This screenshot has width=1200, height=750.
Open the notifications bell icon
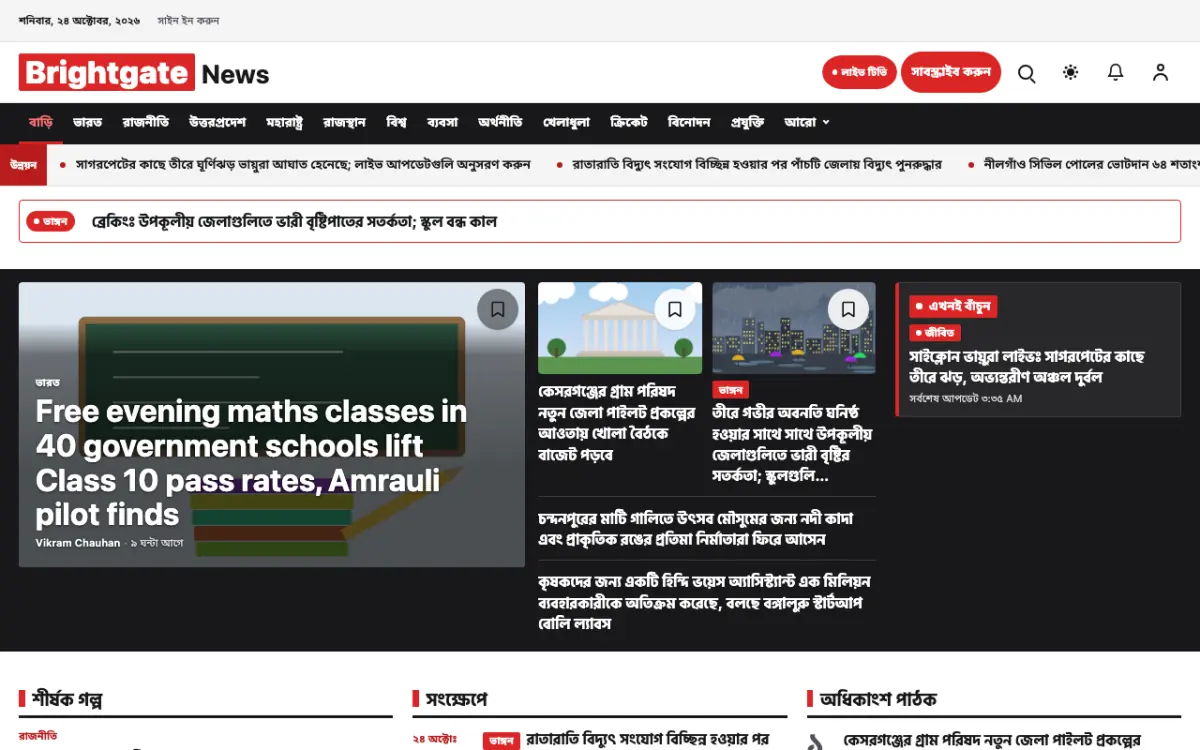tap(1115, 73)
